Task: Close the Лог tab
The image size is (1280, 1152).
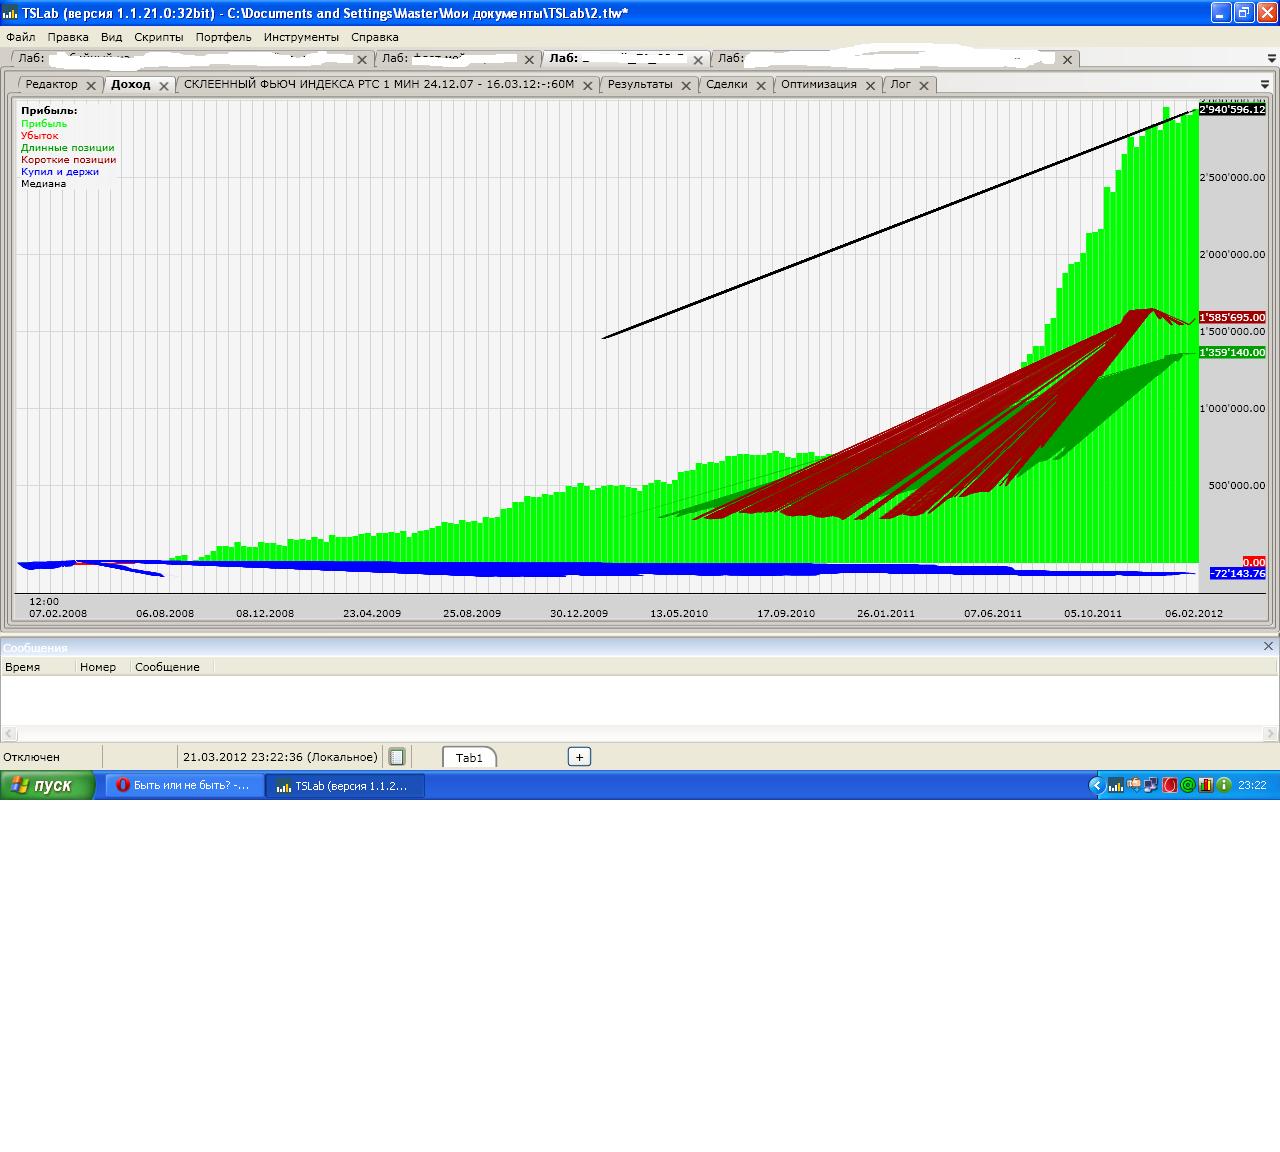Action: point(924,86)
